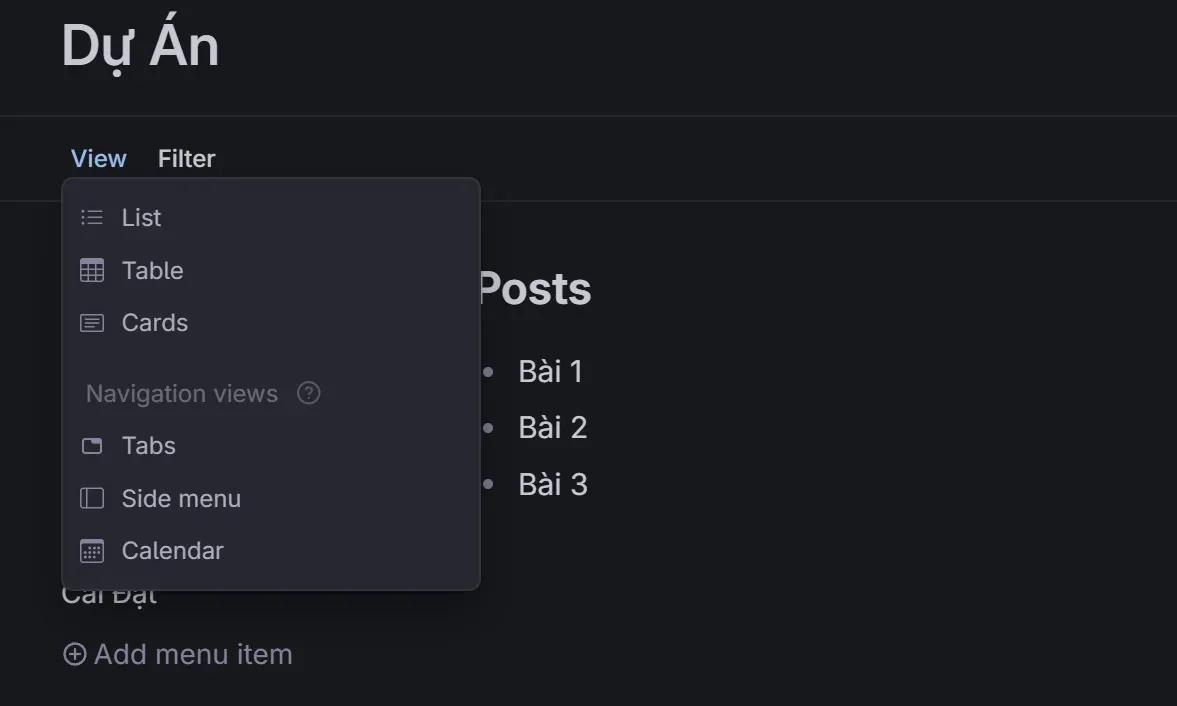Click the Calendar view icon
This screenshot has width=1177, height=706.
(92, 551)
